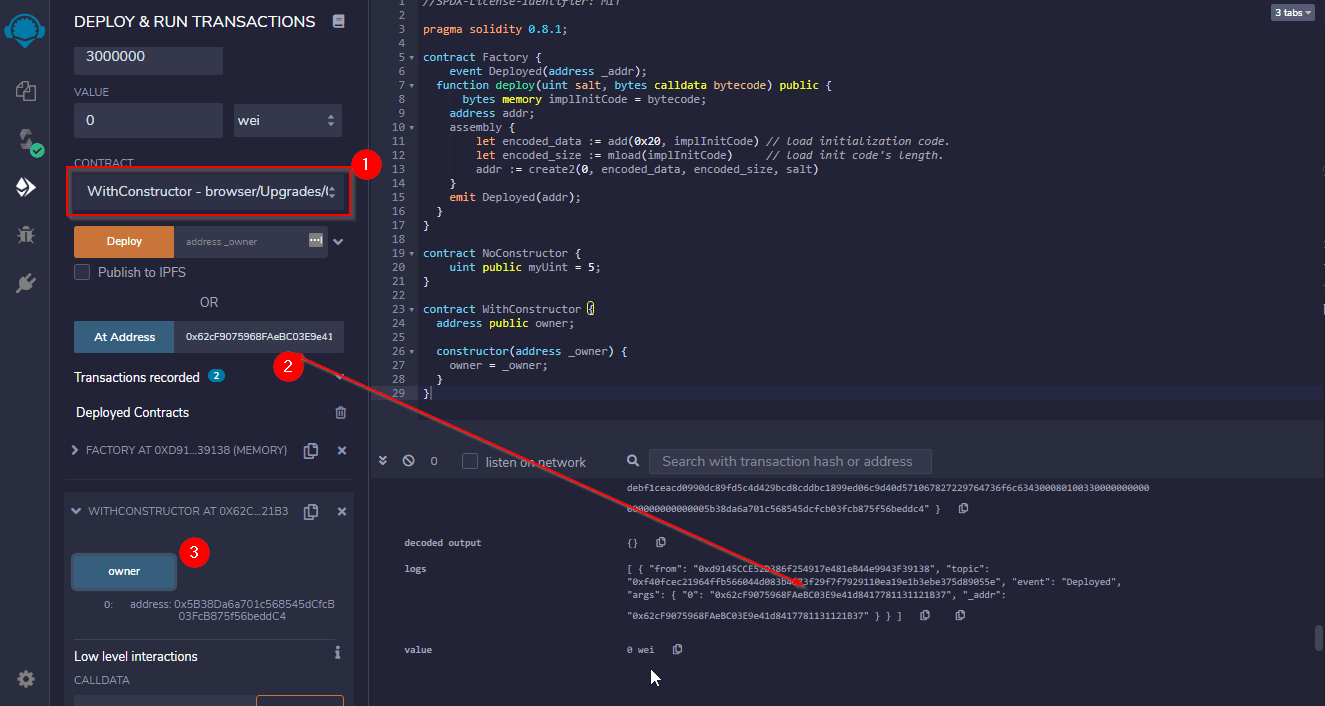
Task: Click 'decoded output' label in terminal
Action: [442, 542]
